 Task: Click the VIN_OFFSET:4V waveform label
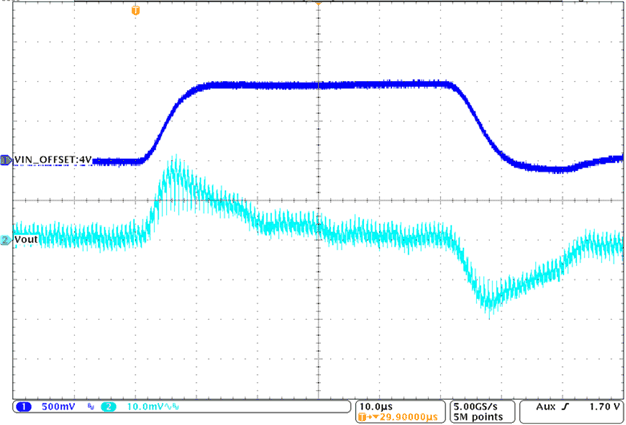pyautogui.click(x=52, y=160)
